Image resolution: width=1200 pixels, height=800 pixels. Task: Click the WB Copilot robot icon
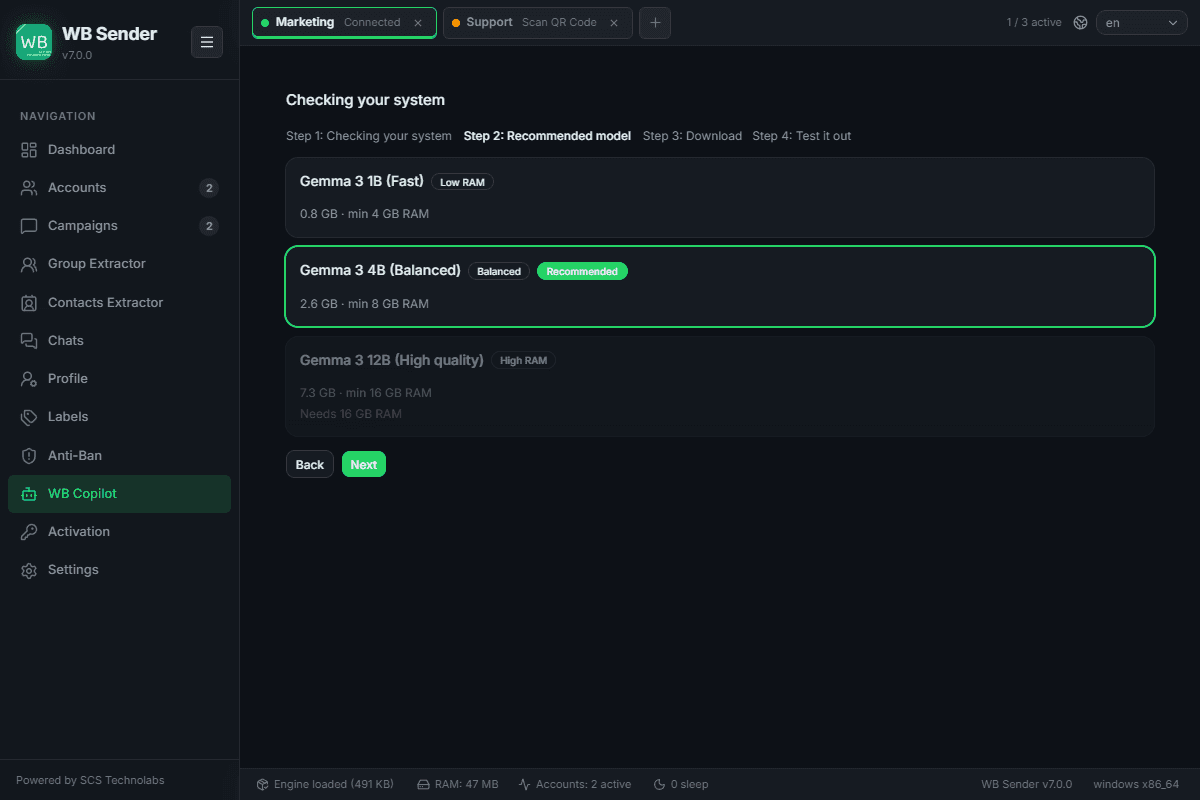click(x=29, y=494)
